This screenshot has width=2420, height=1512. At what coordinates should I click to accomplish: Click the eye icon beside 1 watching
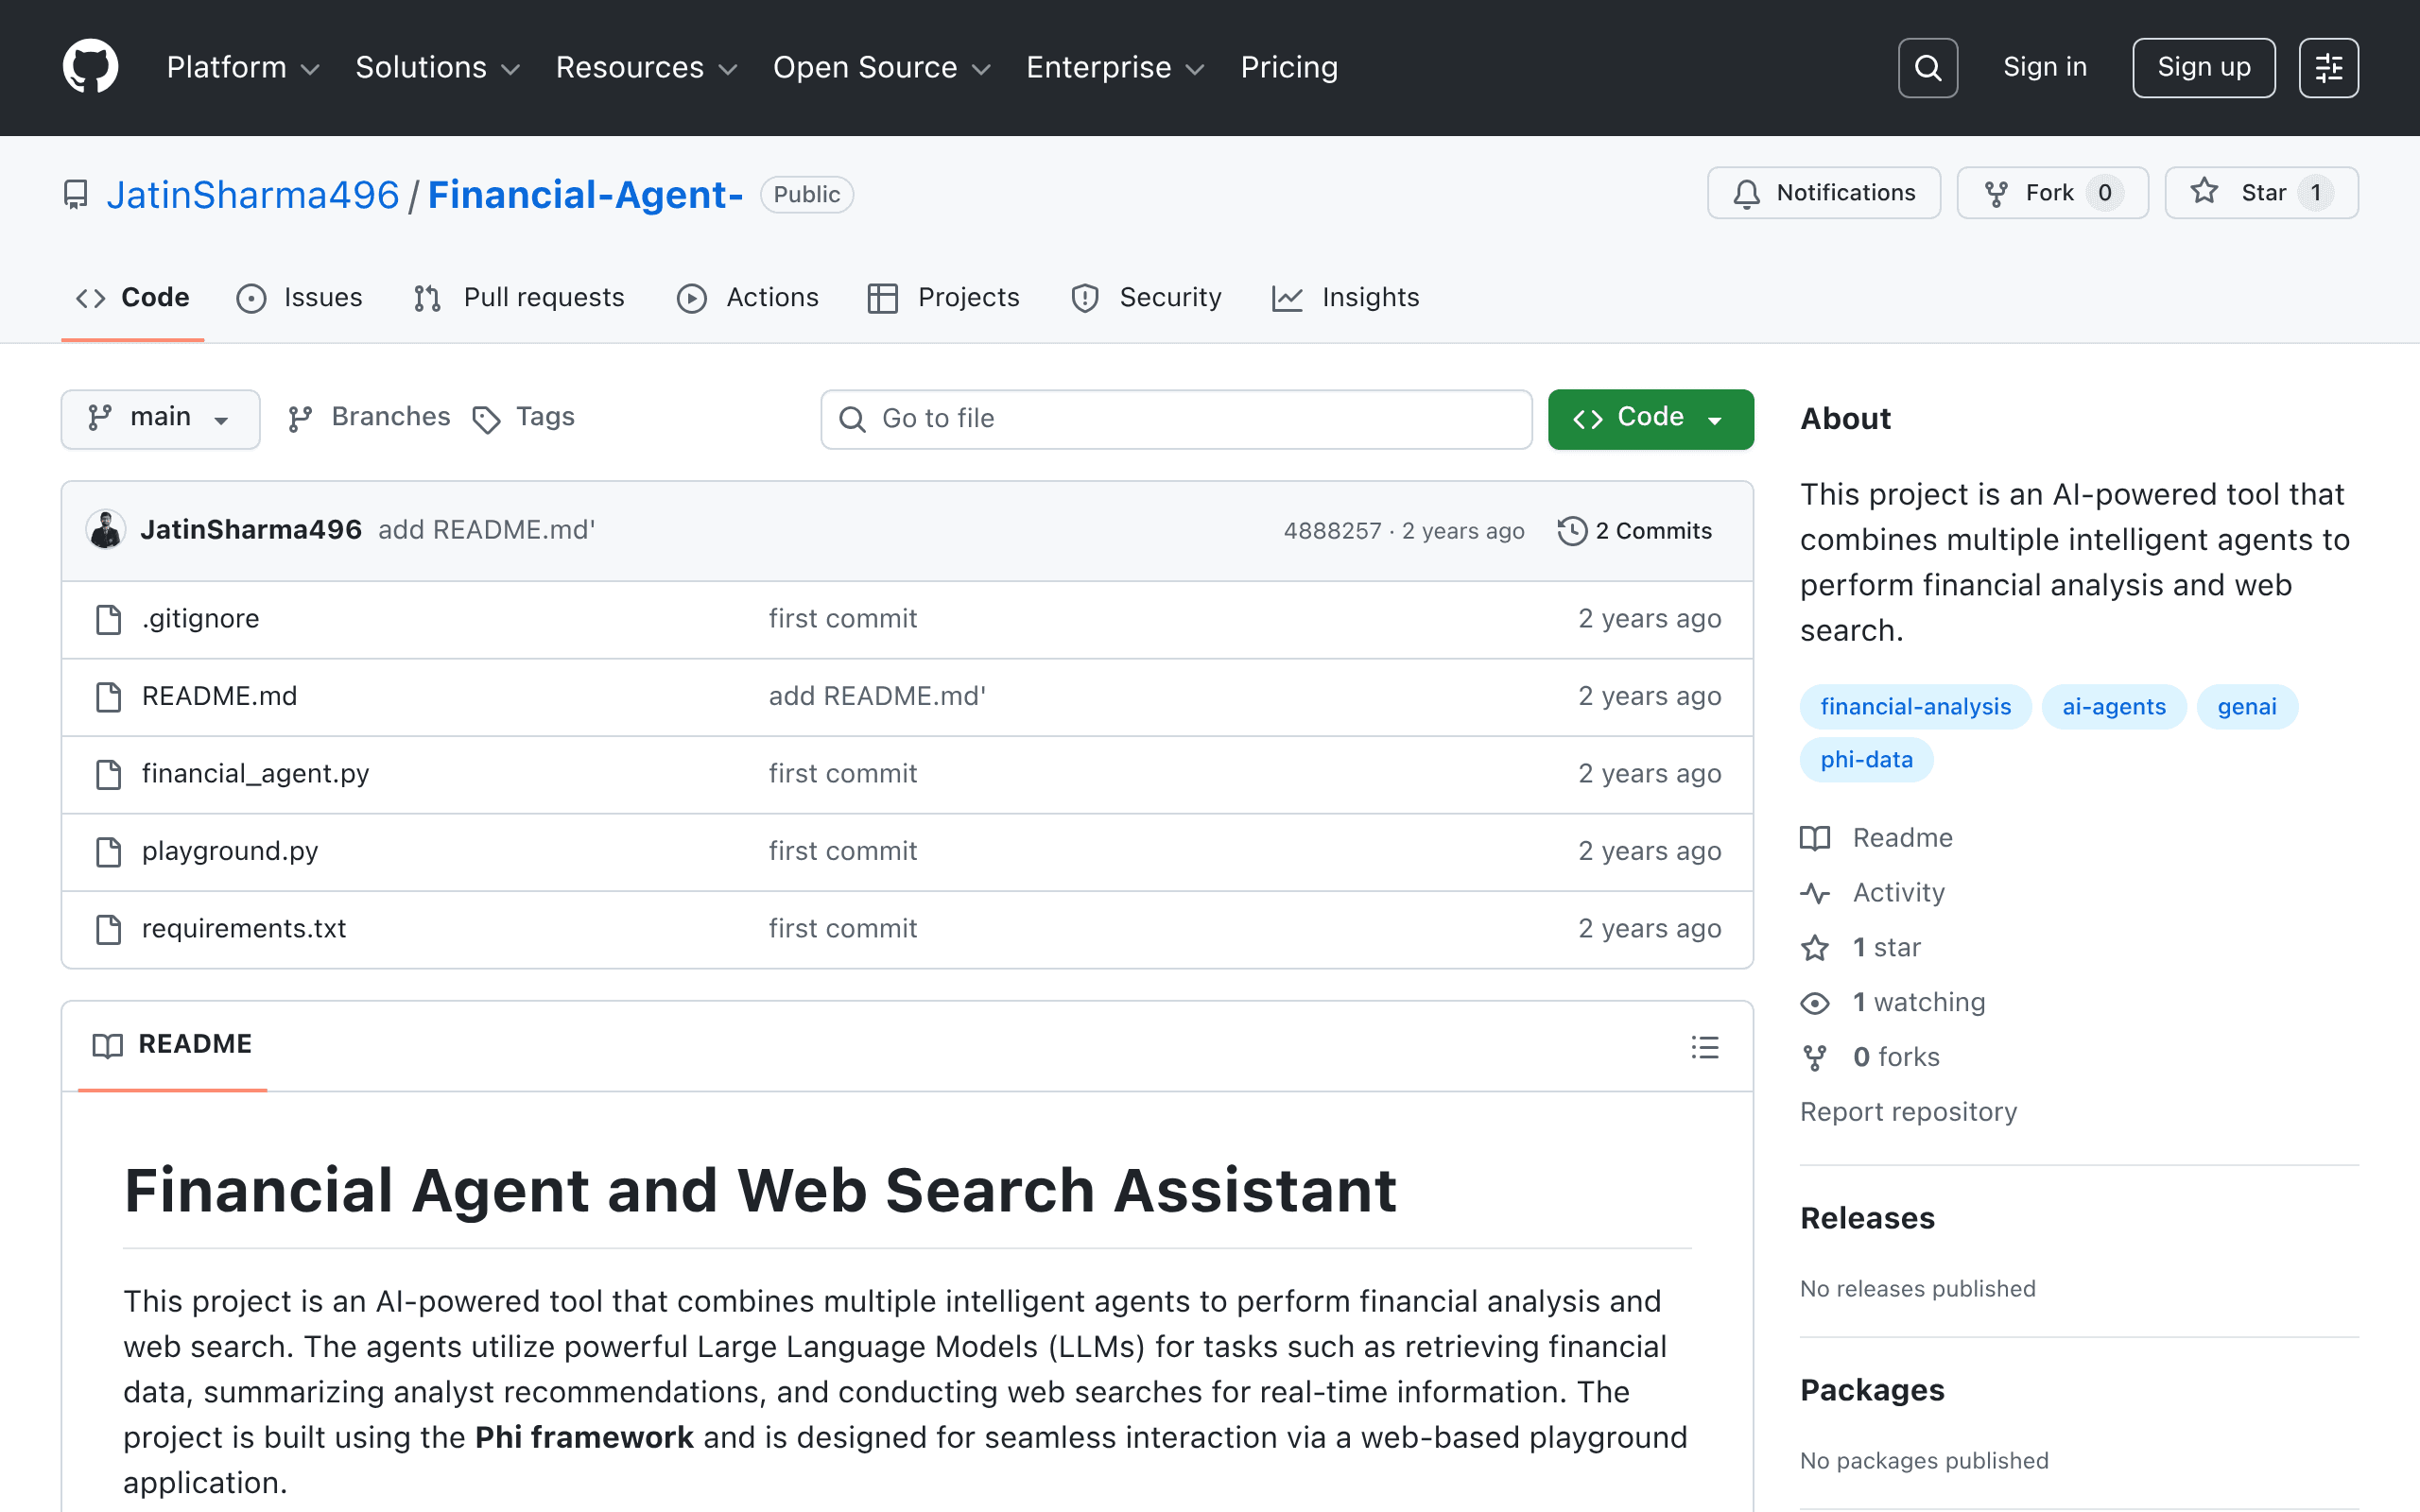pyautogui.click(x=1815, y=1003)
